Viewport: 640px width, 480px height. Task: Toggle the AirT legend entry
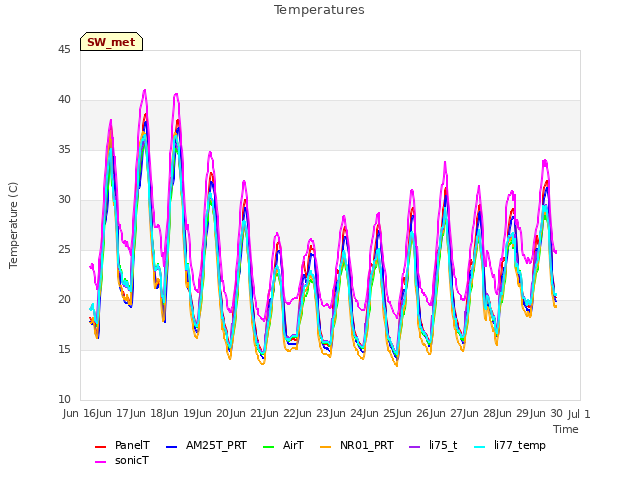[283, 445]
